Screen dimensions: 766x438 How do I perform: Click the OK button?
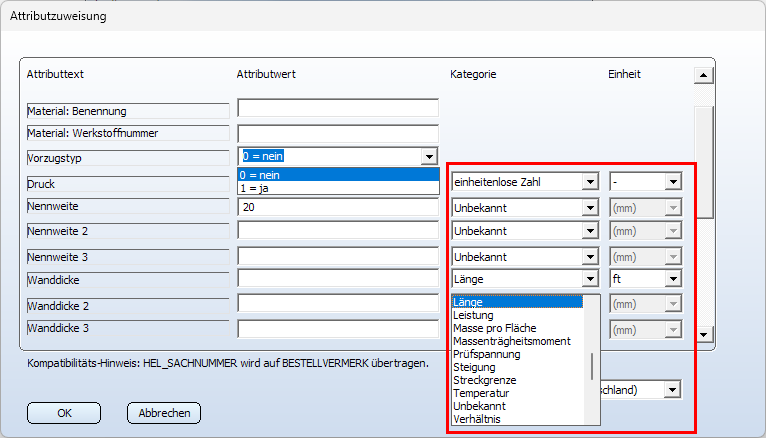point(64,413)
